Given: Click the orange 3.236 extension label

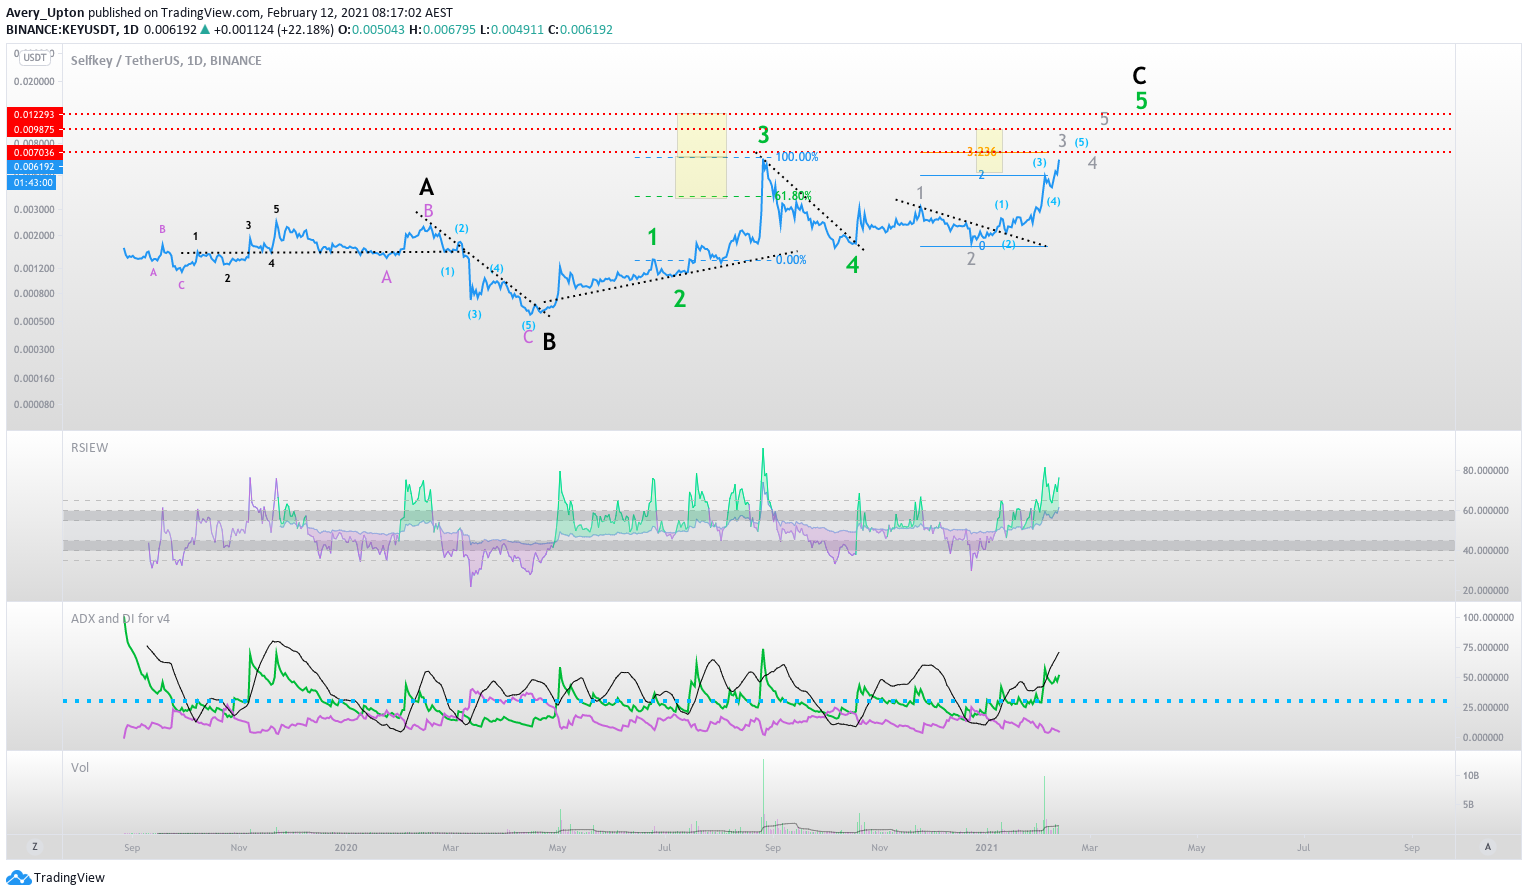Looking at the screenshot, I should (x=982, y=152).
